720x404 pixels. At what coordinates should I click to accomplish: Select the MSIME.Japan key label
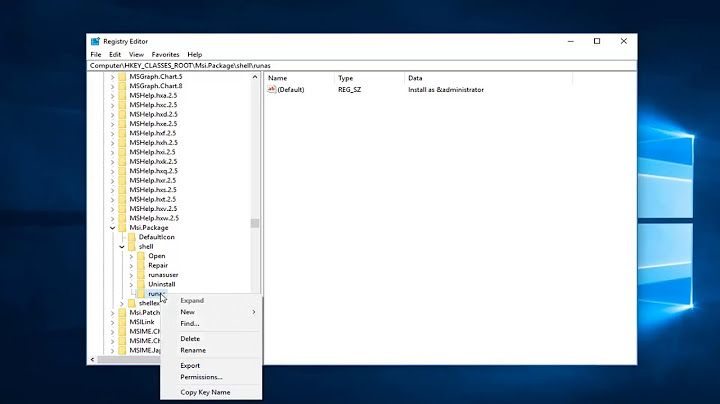pyautogui.click(x=145, y=350)
